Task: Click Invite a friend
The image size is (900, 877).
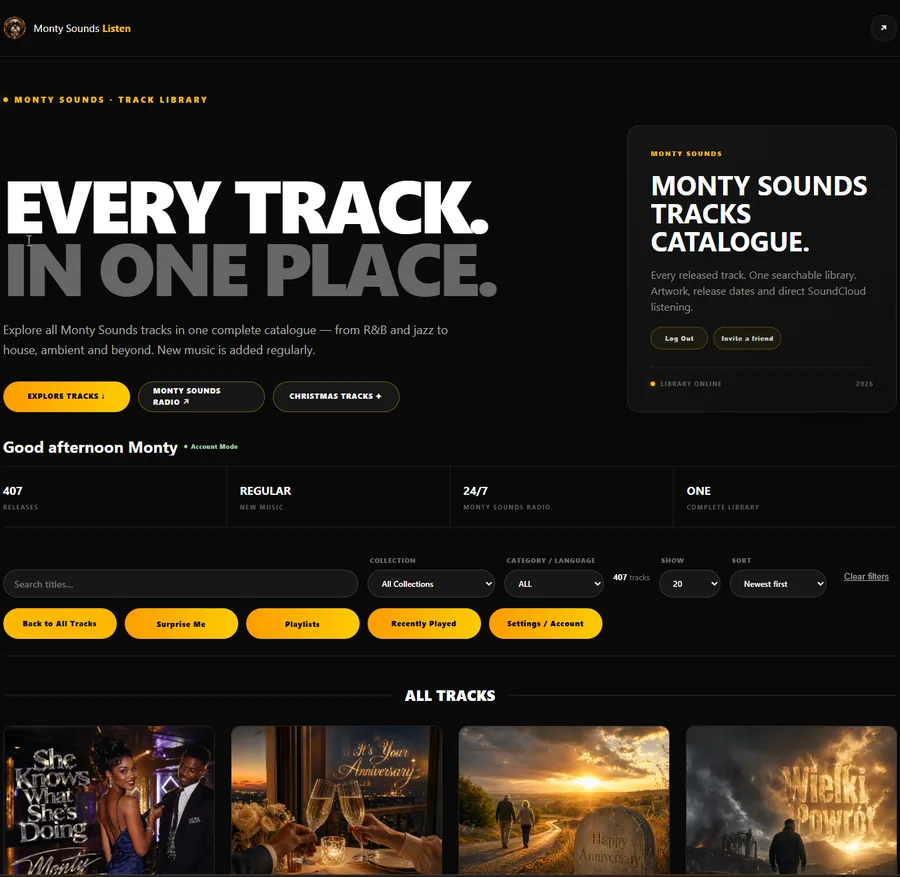Action: (747, 338)
